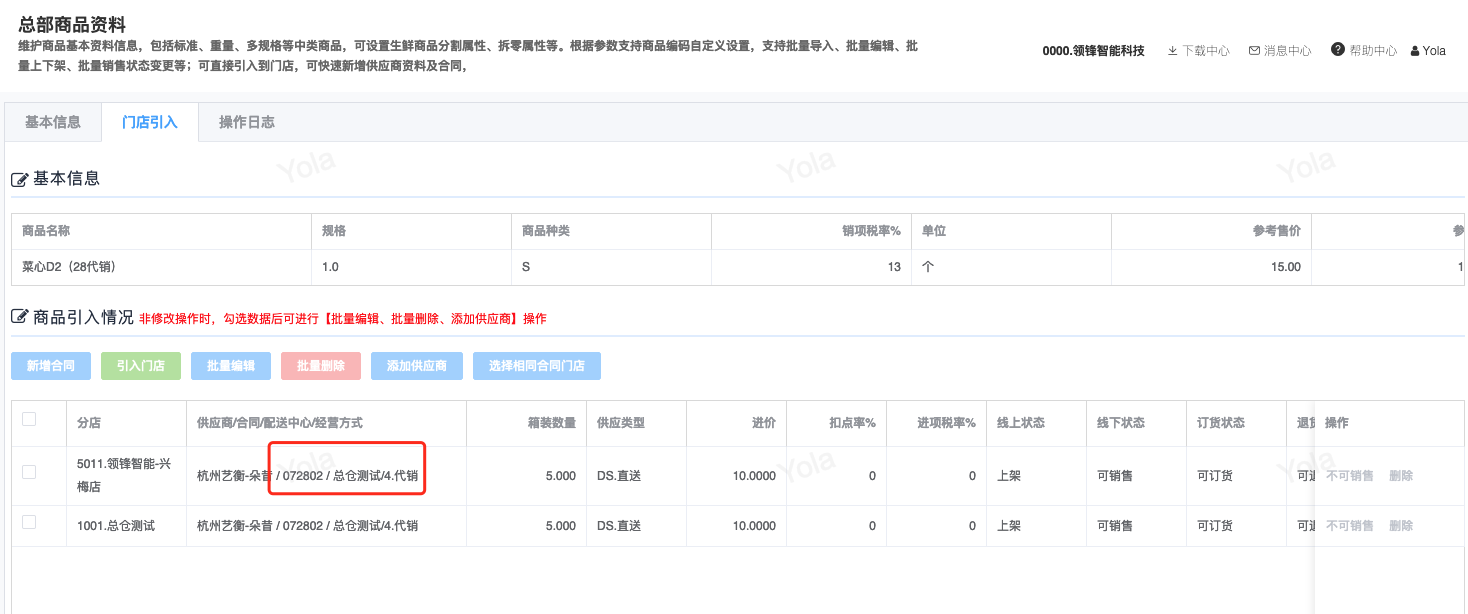Click 不可销售 link in the 1001.总仓测试 row
This screenshot has width=1468, height=614.
[1349, 526]
